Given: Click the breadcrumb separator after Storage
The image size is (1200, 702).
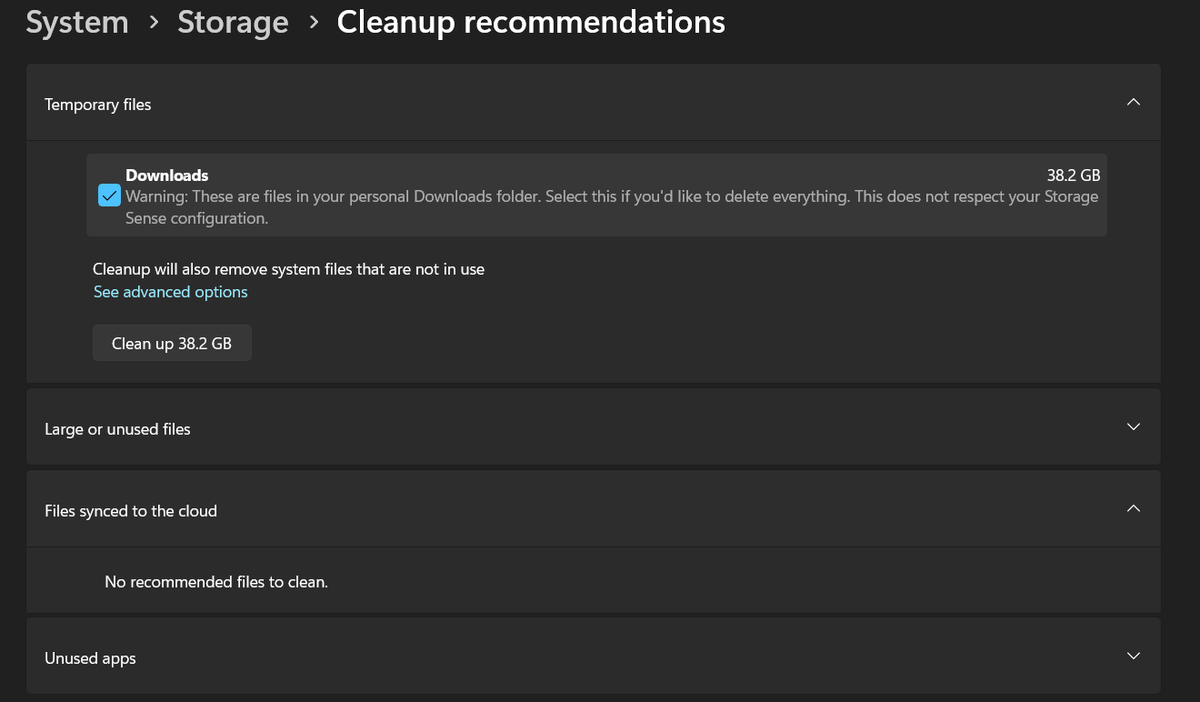Looking at the screenshot, I should [x=312, y=22].
